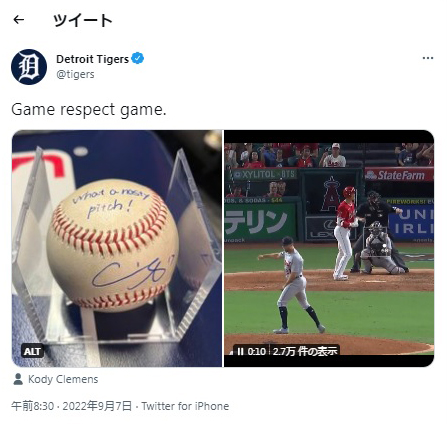Click the 2.7万 件の表示 view count

305,351
